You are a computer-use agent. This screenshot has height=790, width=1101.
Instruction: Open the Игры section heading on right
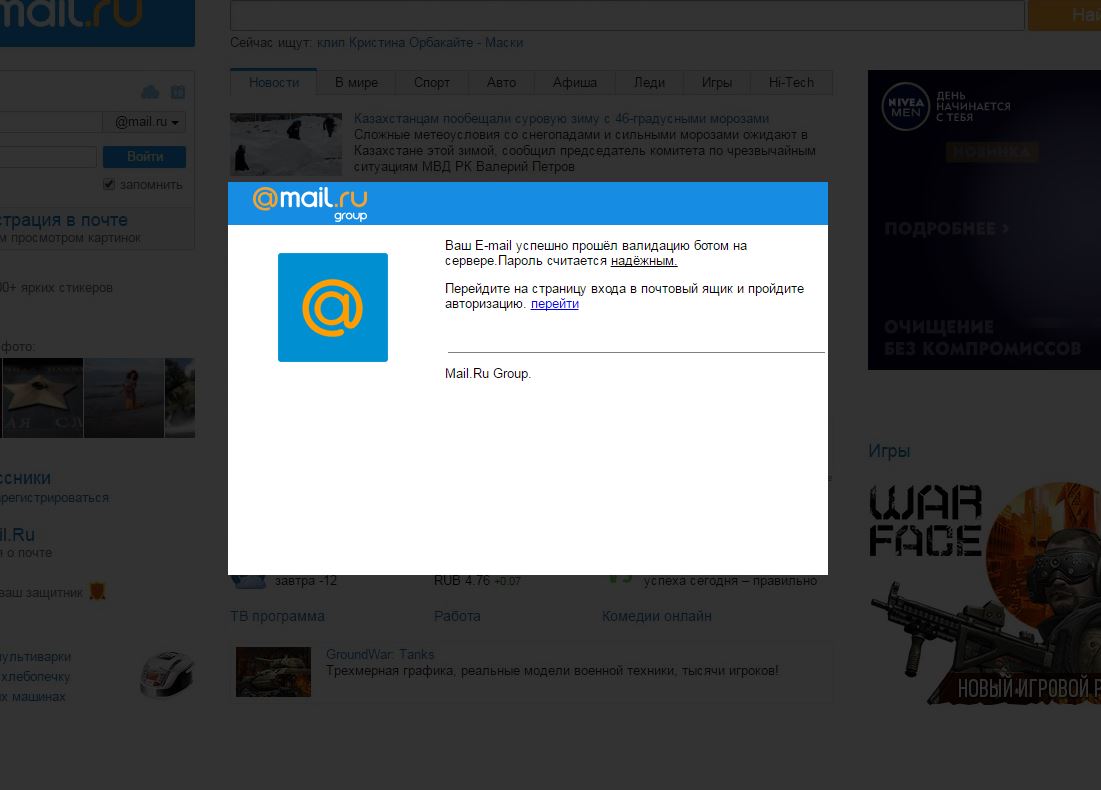(889, 451)
